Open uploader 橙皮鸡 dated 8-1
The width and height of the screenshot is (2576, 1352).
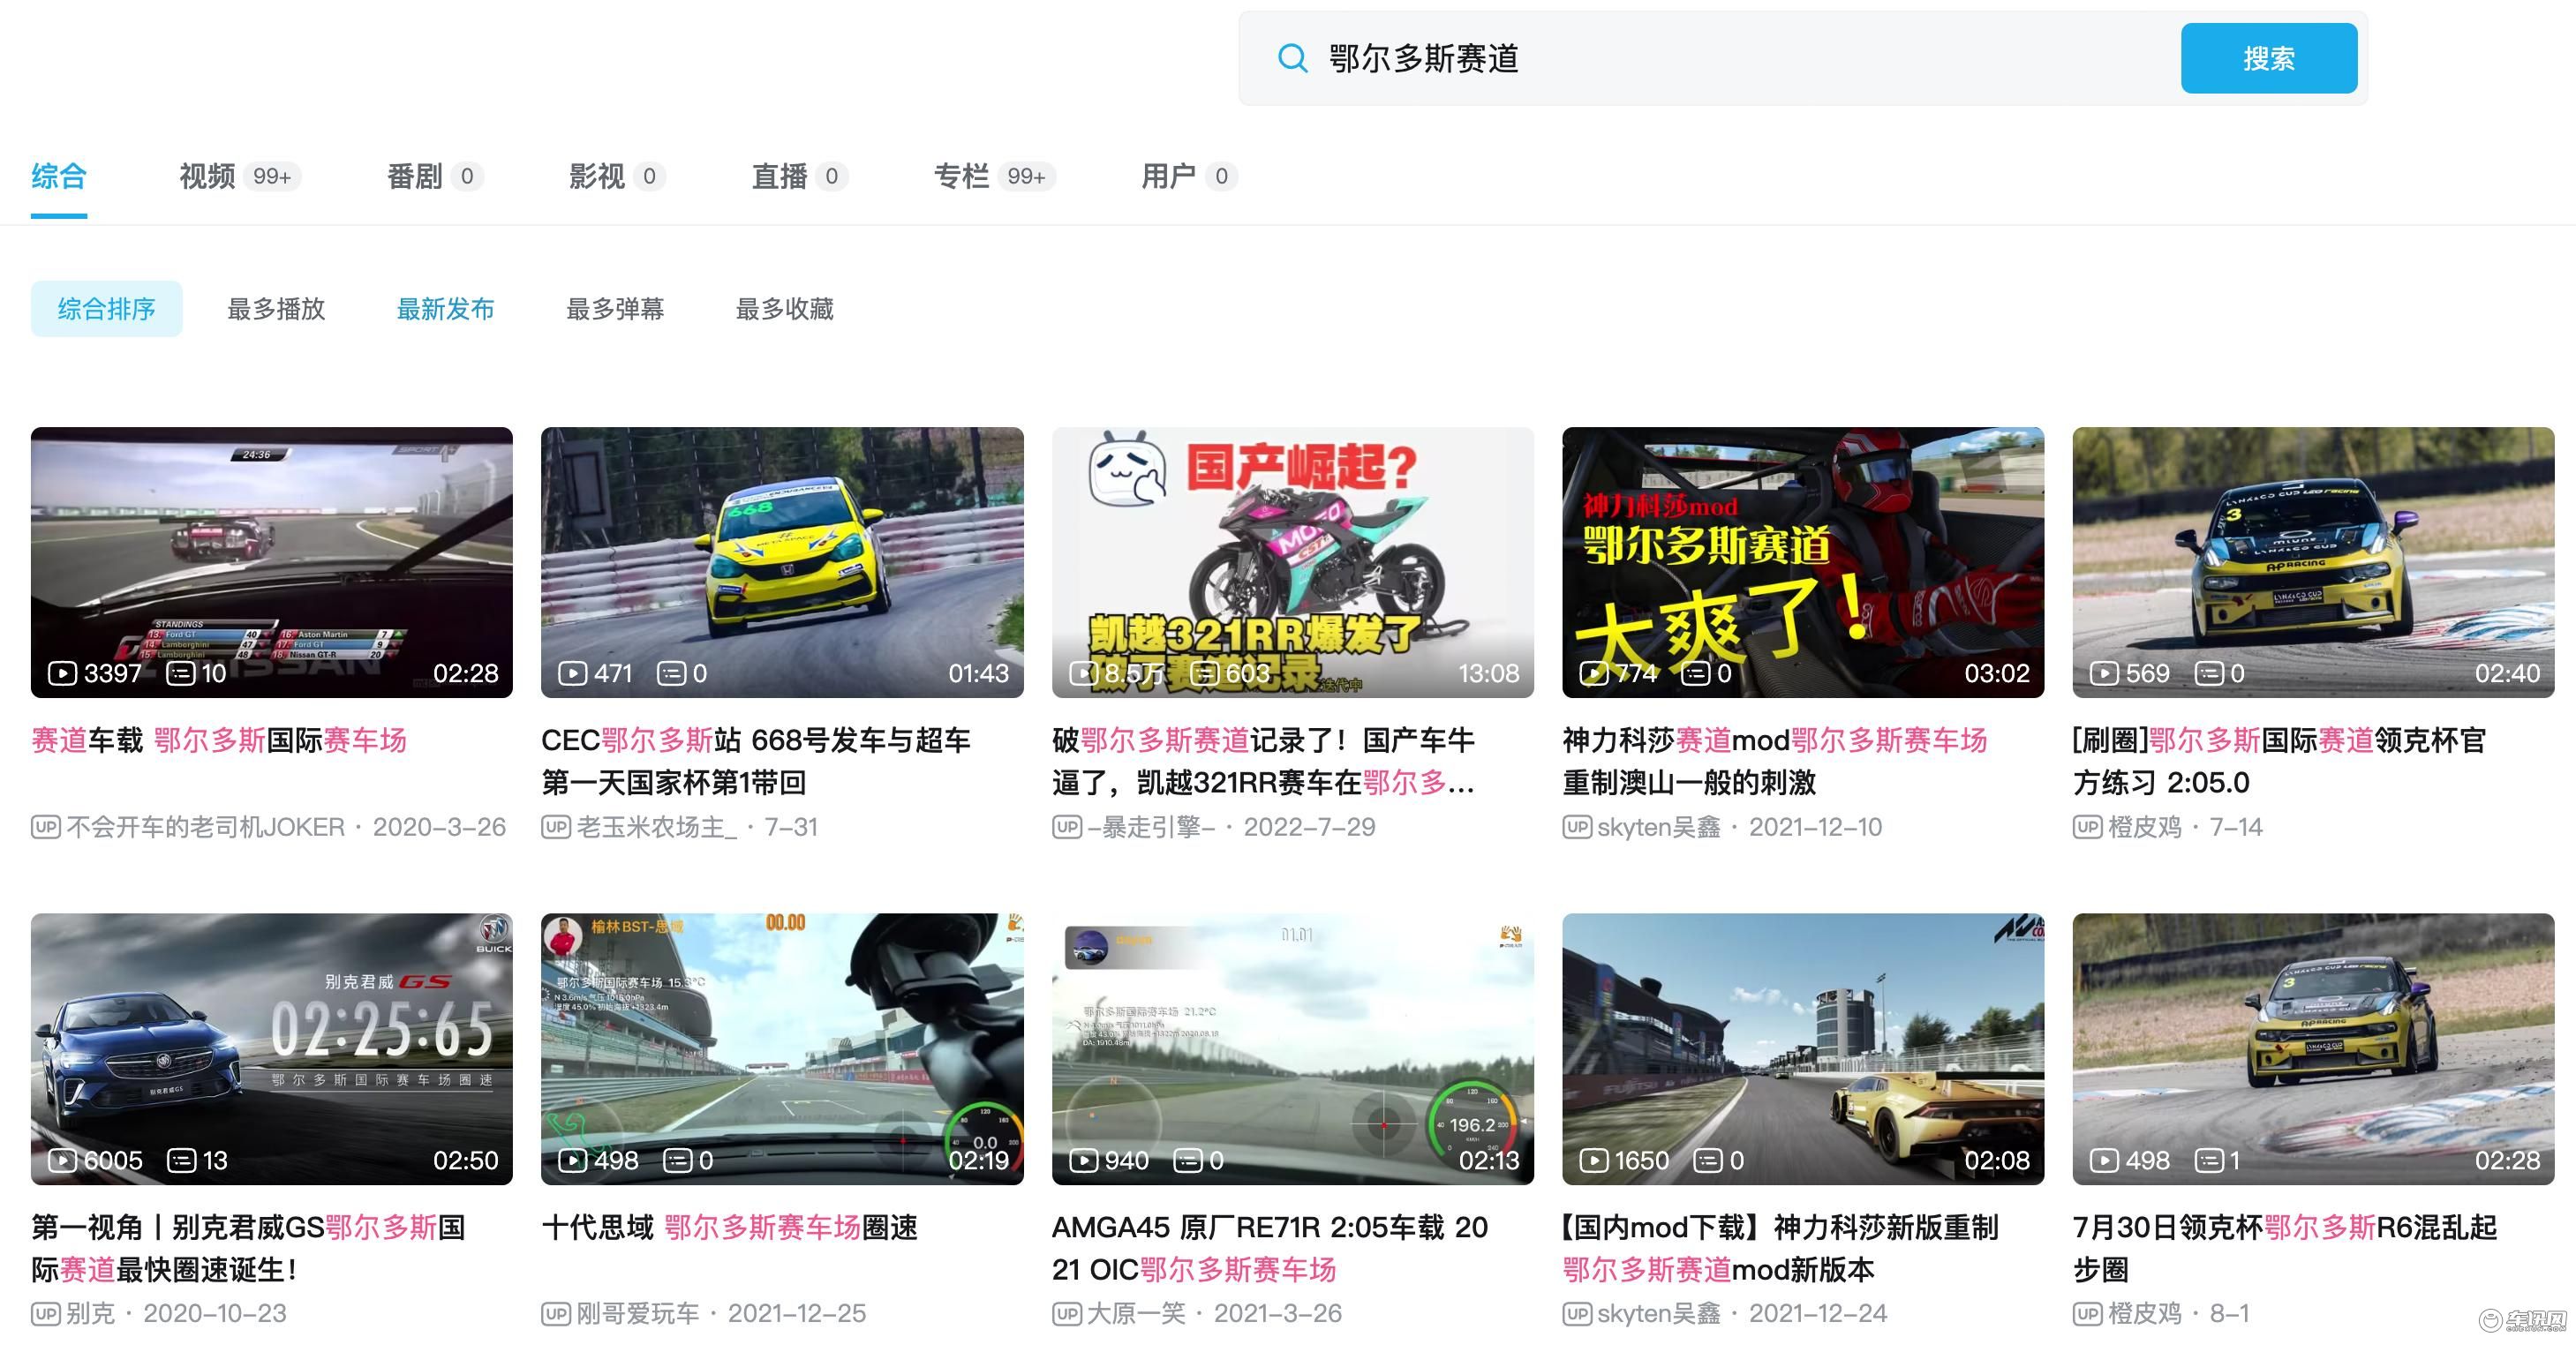click(x=2145, y=1313)
